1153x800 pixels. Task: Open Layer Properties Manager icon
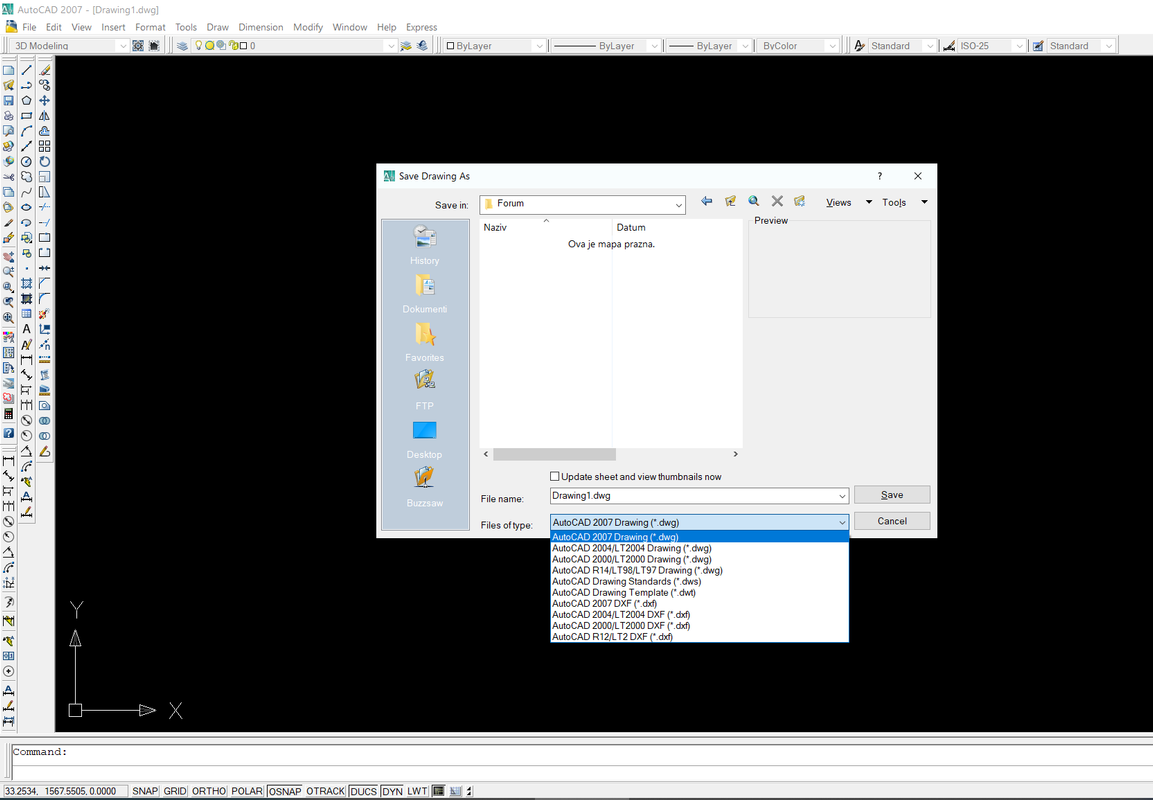click(x=182, y=46)
